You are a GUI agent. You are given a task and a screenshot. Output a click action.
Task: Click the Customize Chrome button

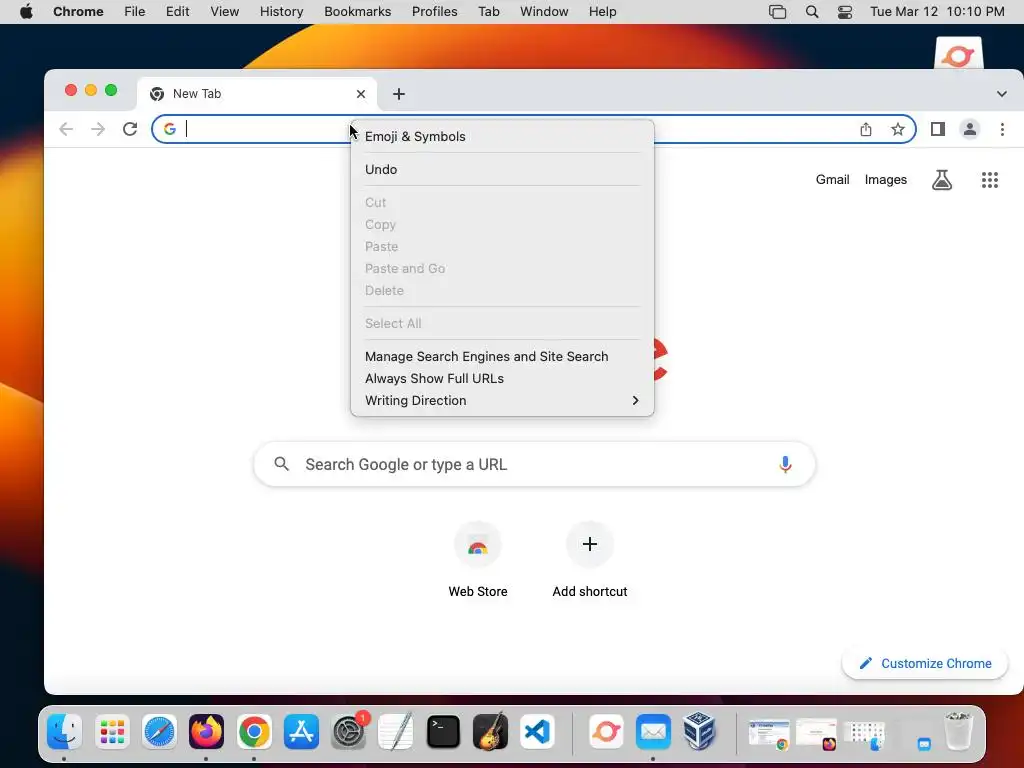925,664
